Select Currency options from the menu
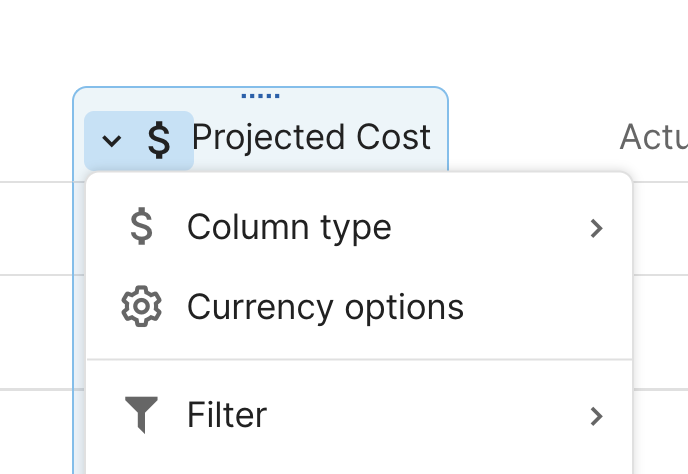Viewport: 688px width, 474px height. (x=325, y=307)
